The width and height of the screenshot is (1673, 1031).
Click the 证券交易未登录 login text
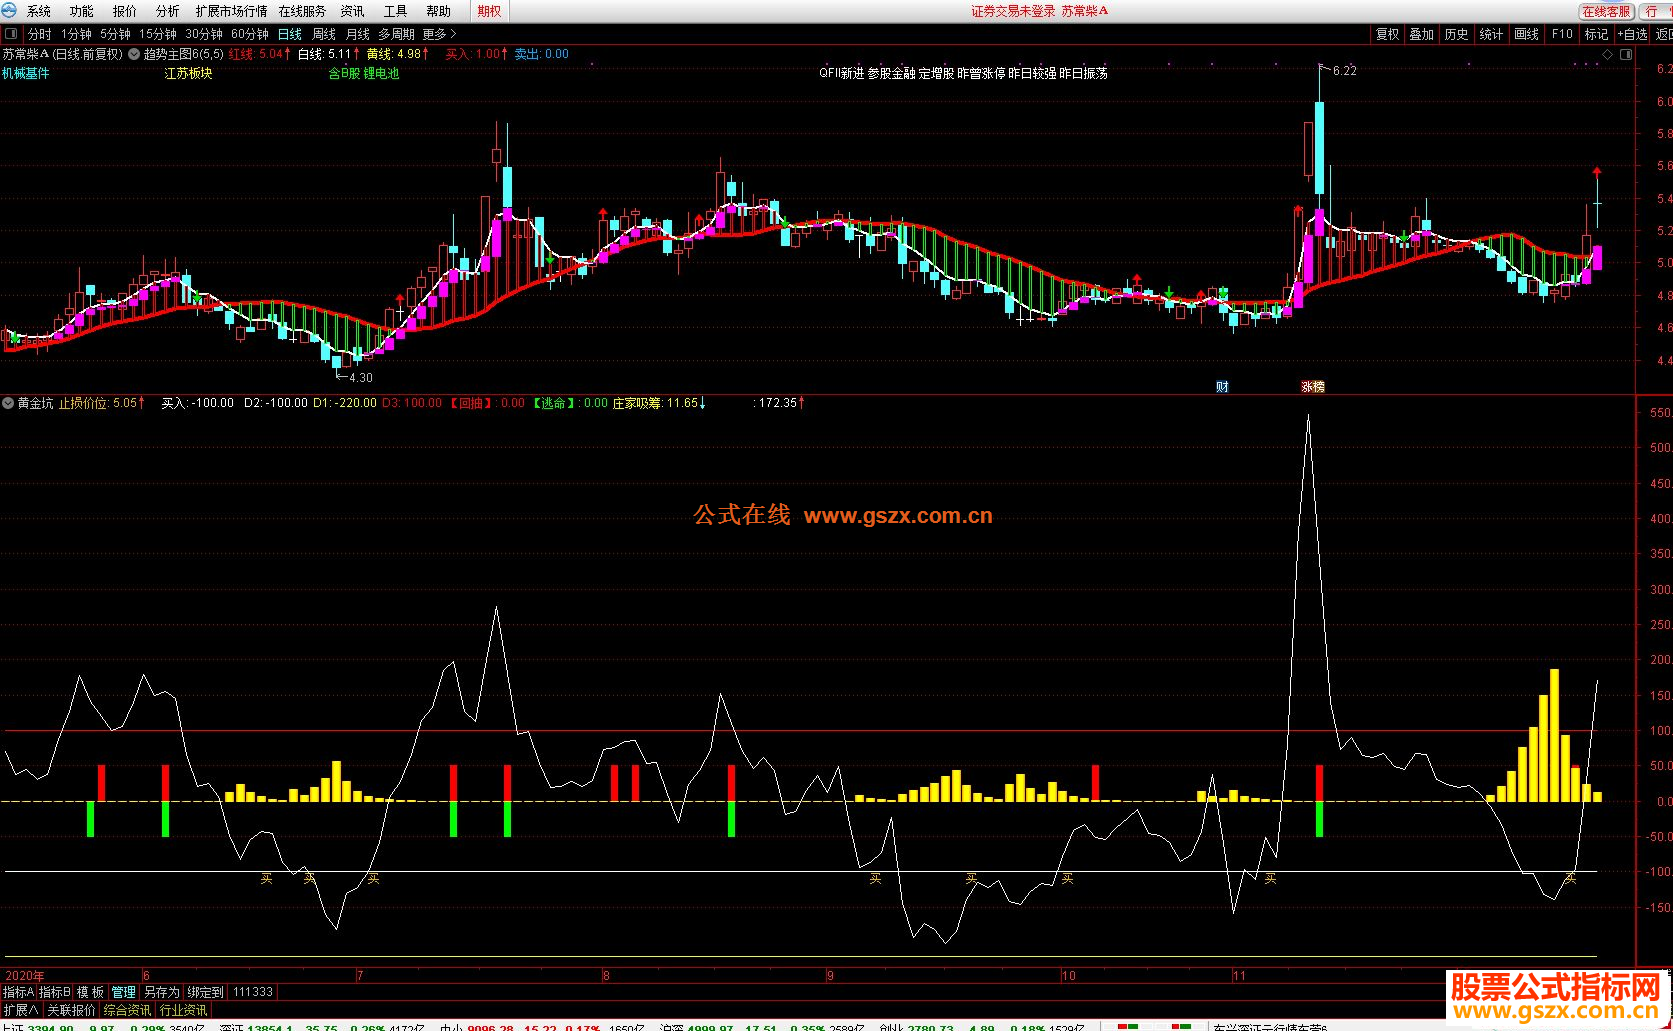1013,11
